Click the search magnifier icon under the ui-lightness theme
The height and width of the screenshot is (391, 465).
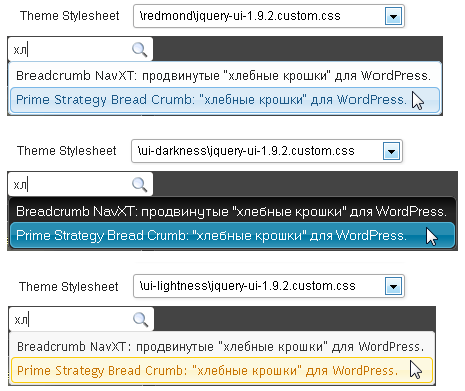[x=140, y=320]
